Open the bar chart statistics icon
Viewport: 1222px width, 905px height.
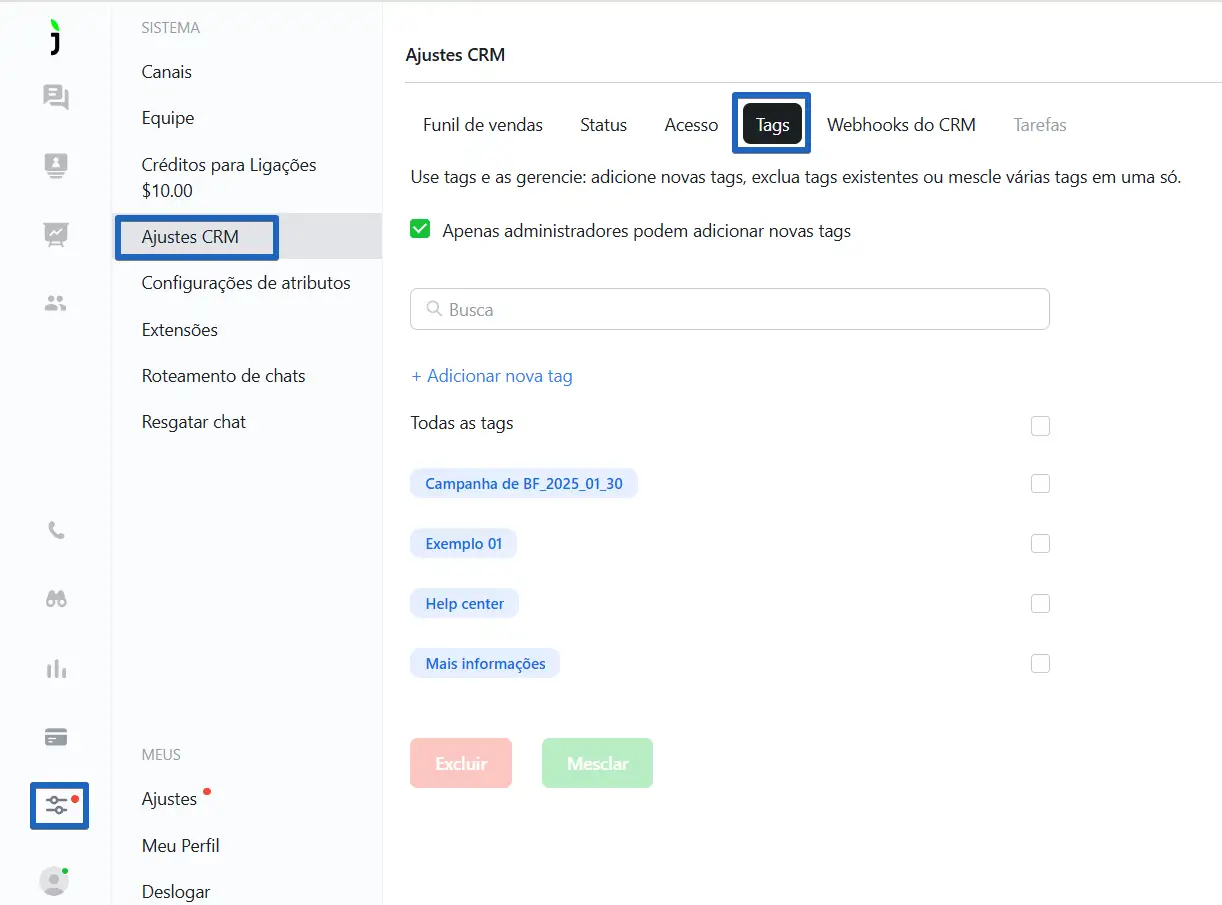[56, 669]
